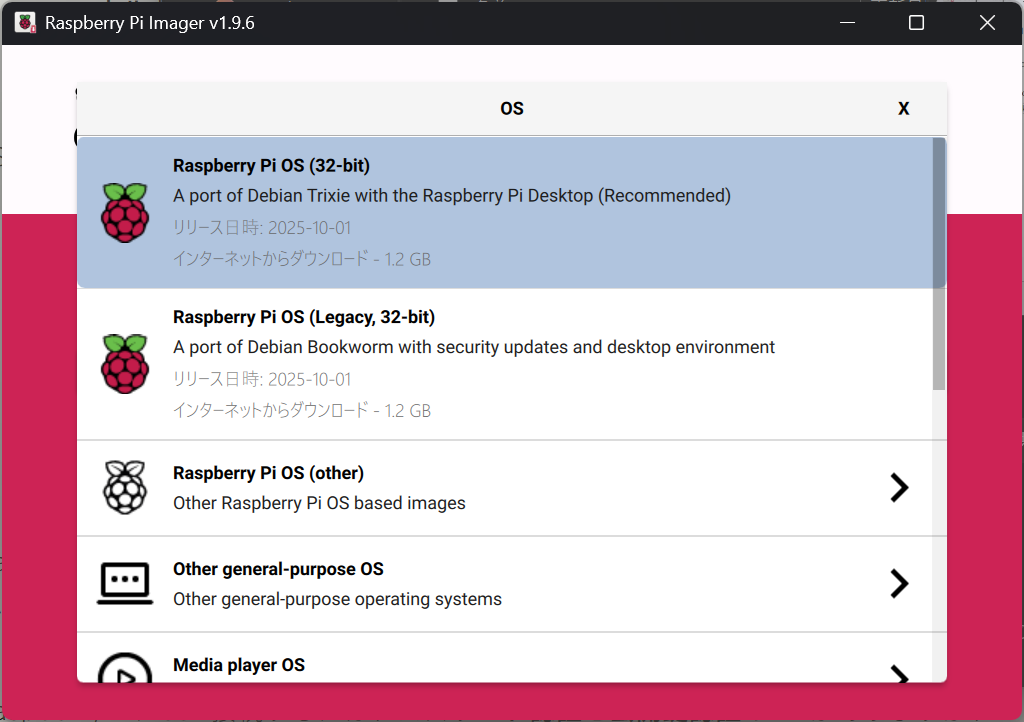
Task: Choose the "Raspberry Pi OS (Legacy, 32-bit)" title
Action: tap(304, 317)
